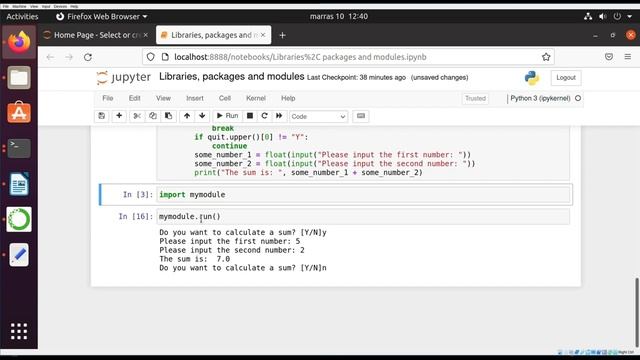Screen dimensions: 640x360
Task: Open the Pocket save icon
Action: click(x=609, y=57)
